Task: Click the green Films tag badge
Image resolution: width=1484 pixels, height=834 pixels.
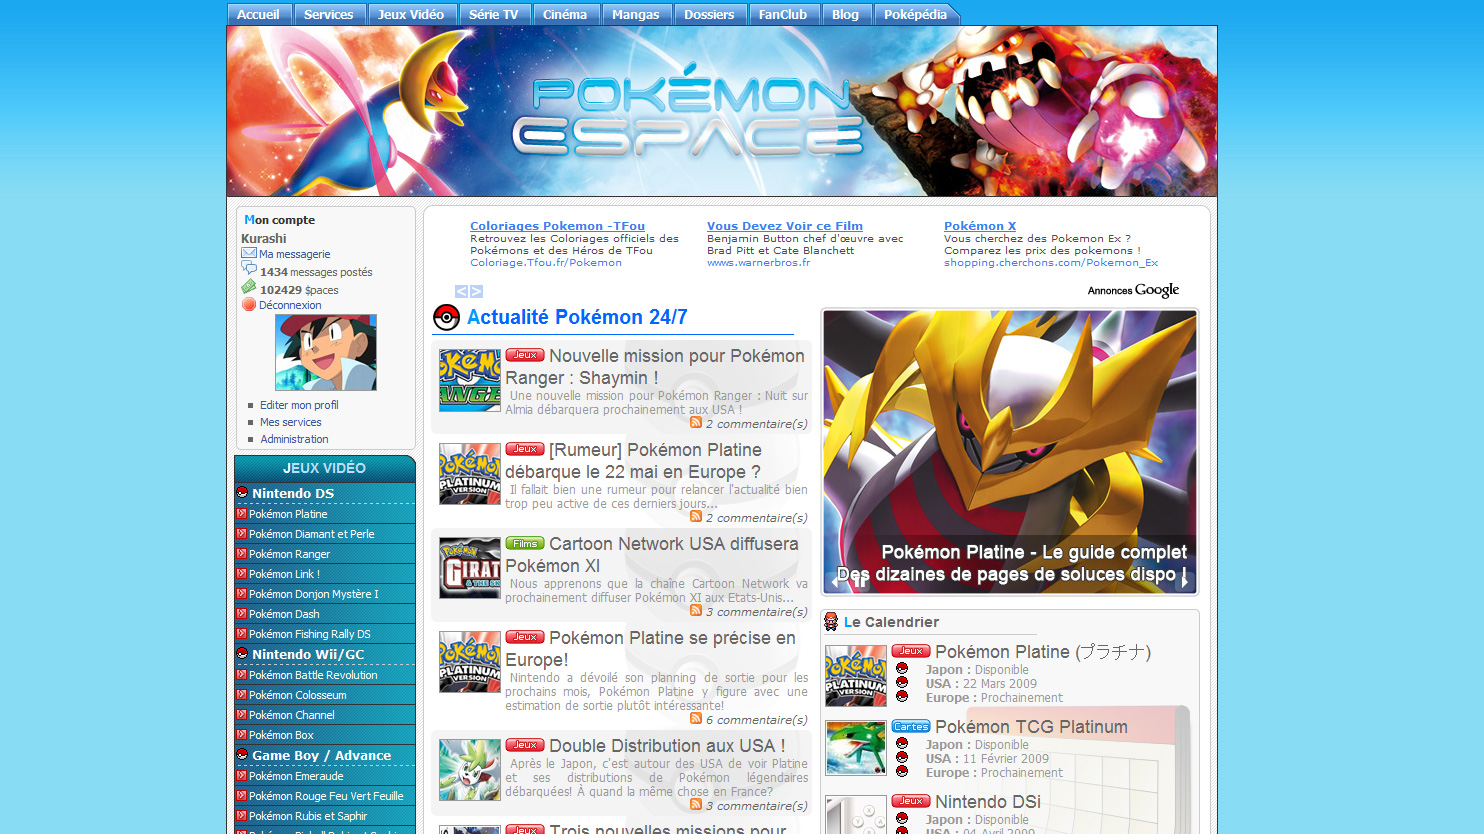Action: click(525, 543)
